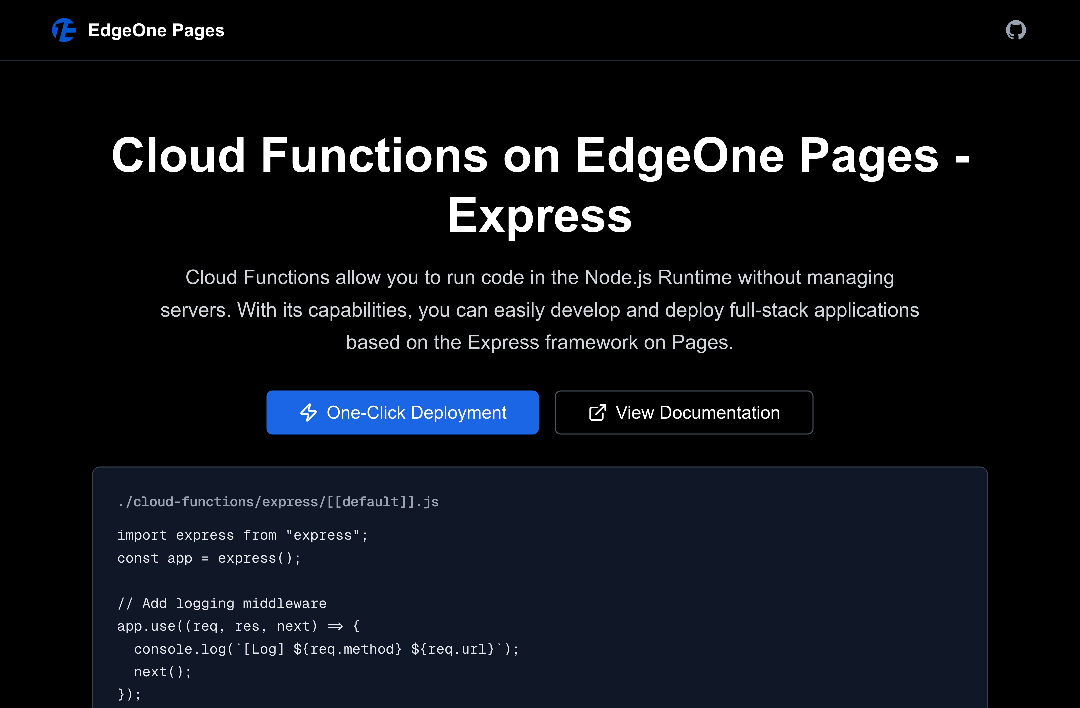Click the import express code line
The image size is (1080, 708).
[x=242, y=536]
